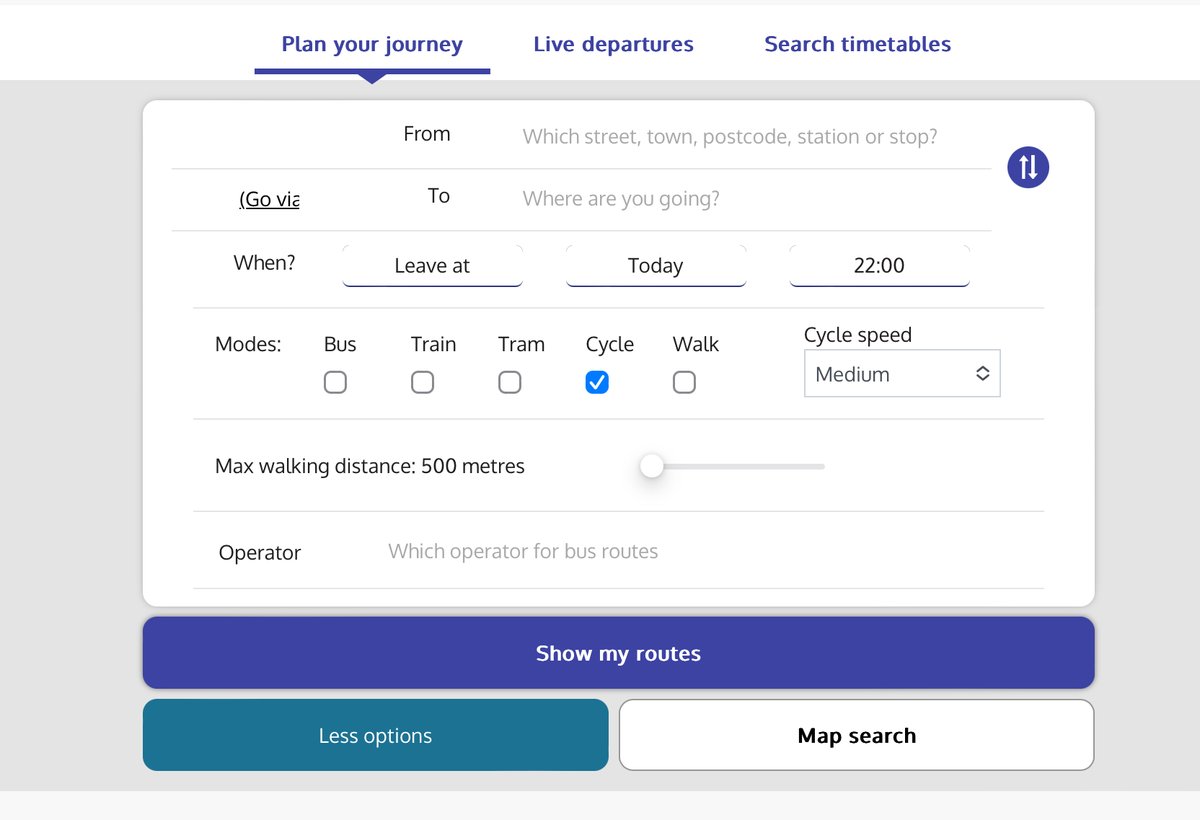Viewport: 1200px width, 820px height.
Task: Tick the Walk mode checkbox
Action: pyautogui.click(x=684, y=382)
